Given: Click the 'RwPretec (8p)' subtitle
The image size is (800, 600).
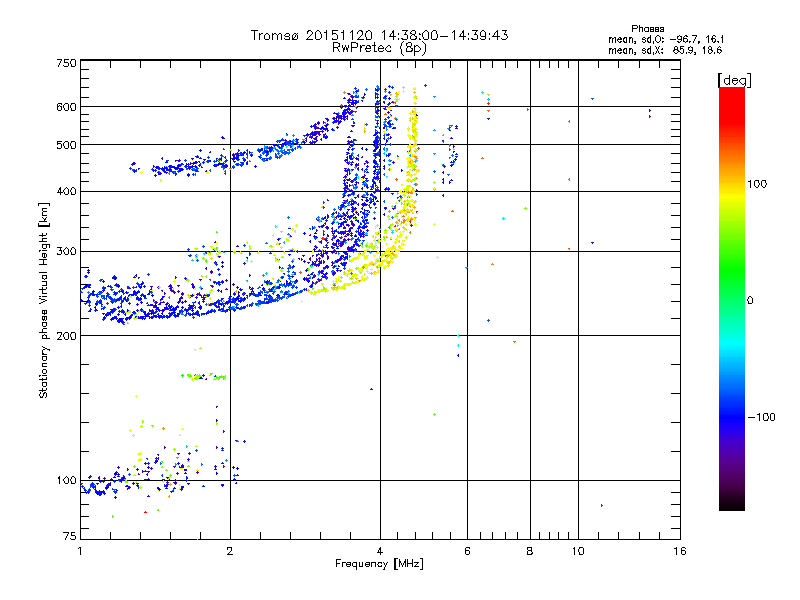Looking at the screenshot, I should [379, 48].
